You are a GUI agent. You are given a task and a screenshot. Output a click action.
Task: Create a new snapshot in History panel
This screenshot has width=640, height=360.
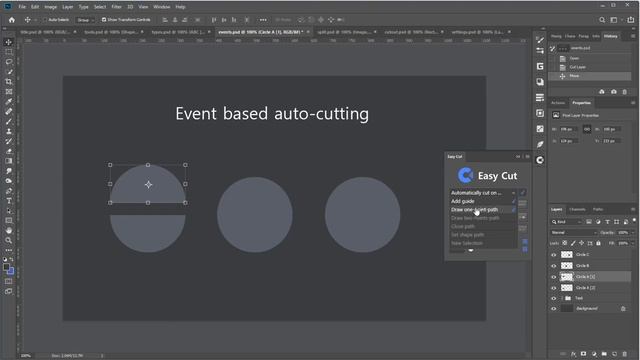[x=613, y=92]
